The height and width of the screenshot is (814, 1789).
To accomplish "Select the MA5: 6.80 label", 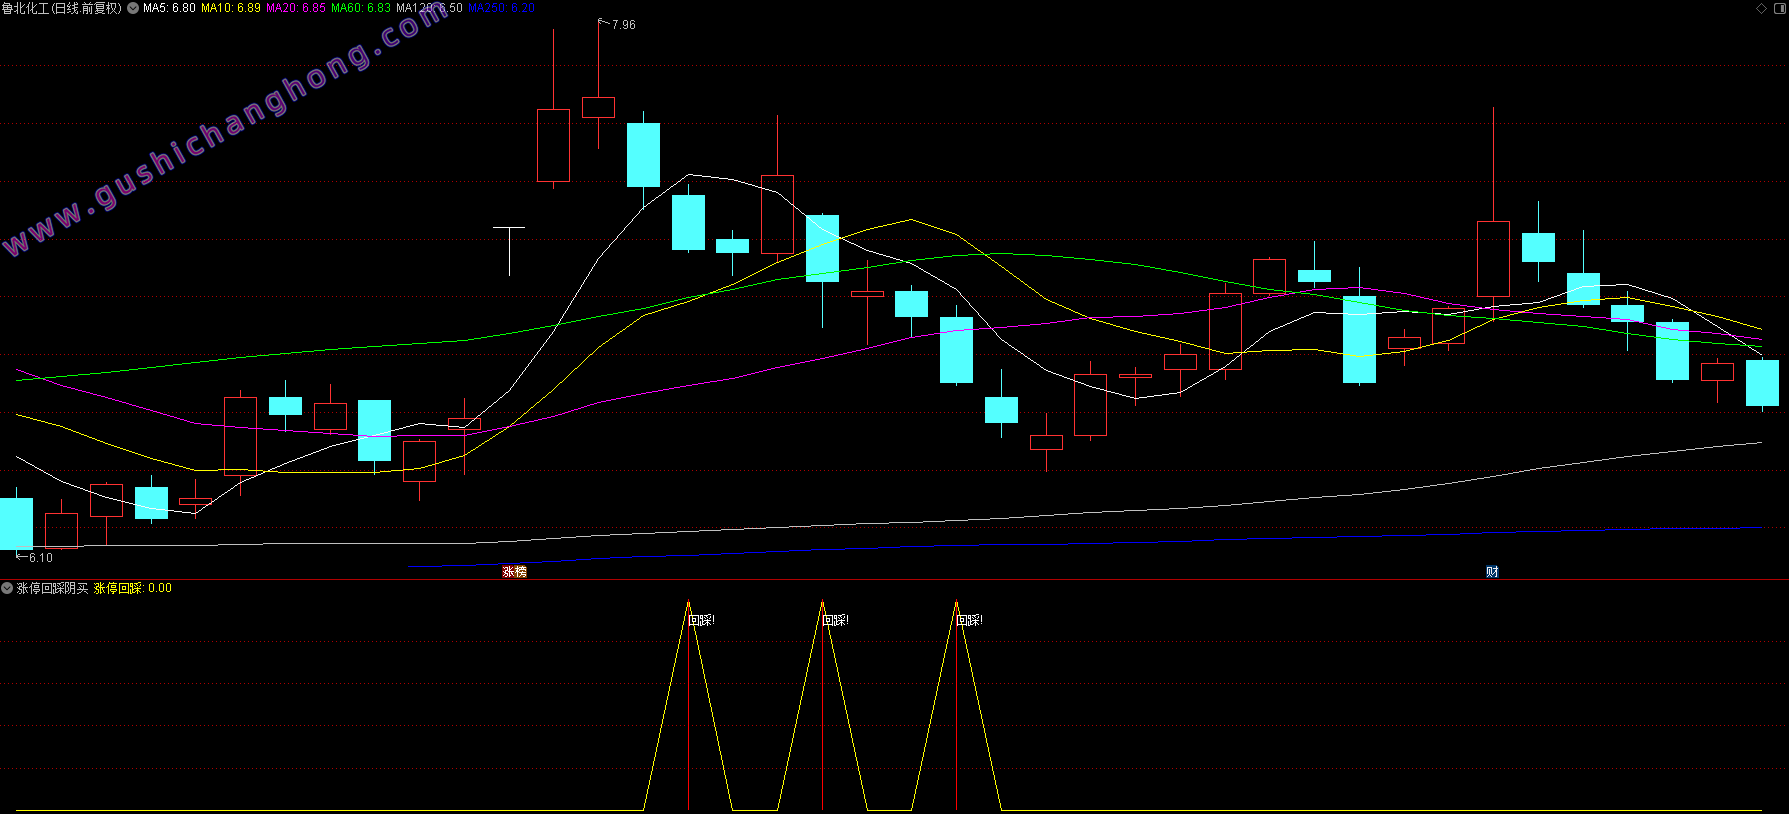I will click(169, 8).
